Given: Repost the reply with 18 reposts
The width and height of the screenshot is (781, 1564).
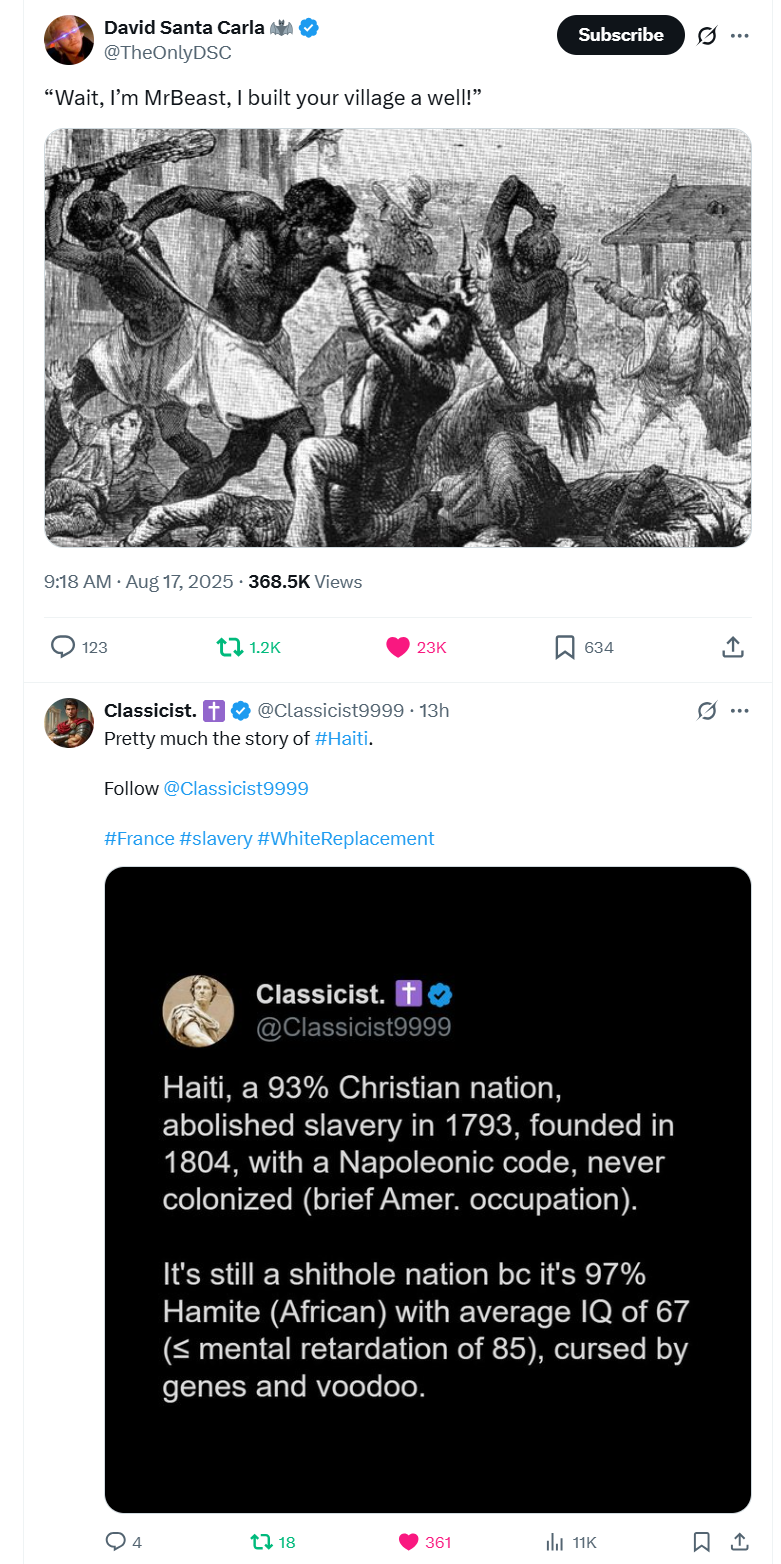Looking at the screenshot, I should click(x=263, y=1541).
